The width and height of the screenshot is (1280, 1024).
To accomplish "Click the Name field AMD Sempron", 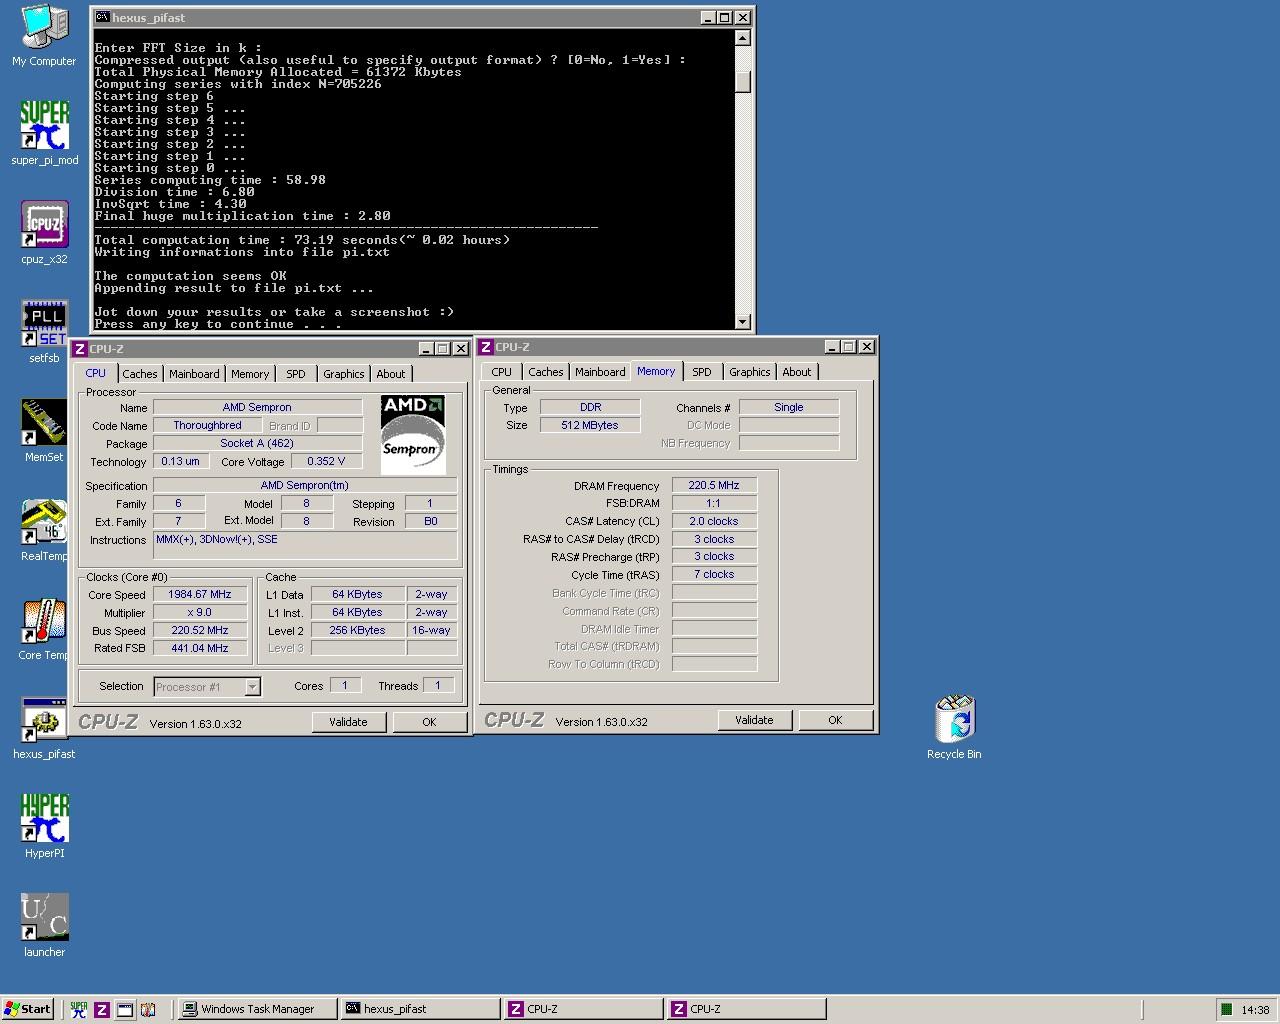I will coord(257,407).
